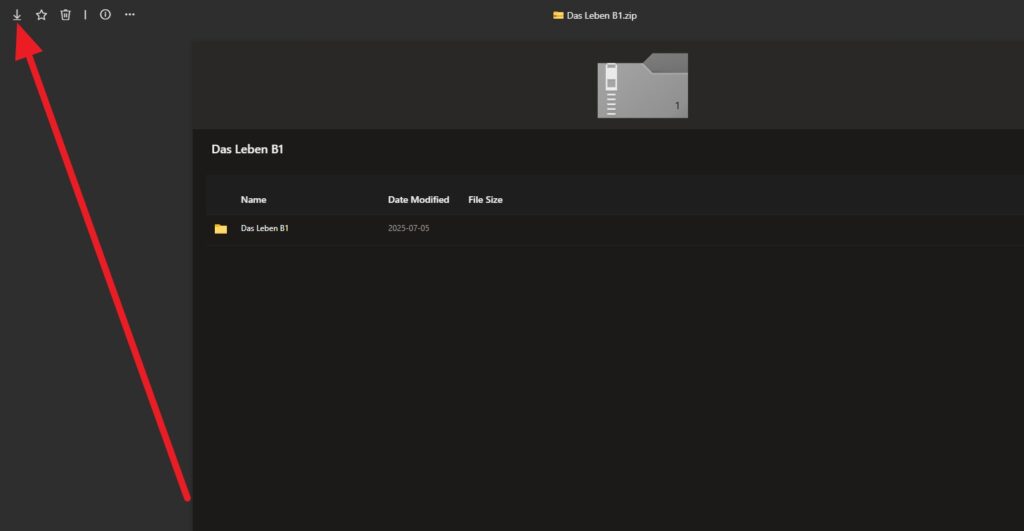Viewport: 1024px width, 531px height.
Task: Open file details info icon
Action: 105,14
